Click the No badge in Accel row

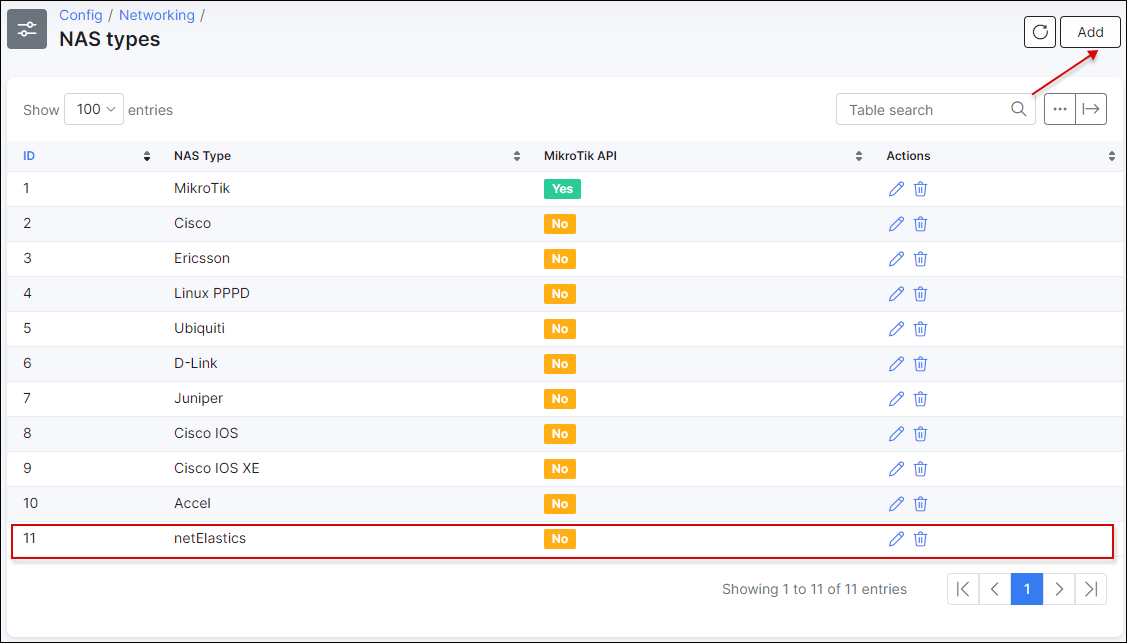pyautogui.click(x=560, y=504)
